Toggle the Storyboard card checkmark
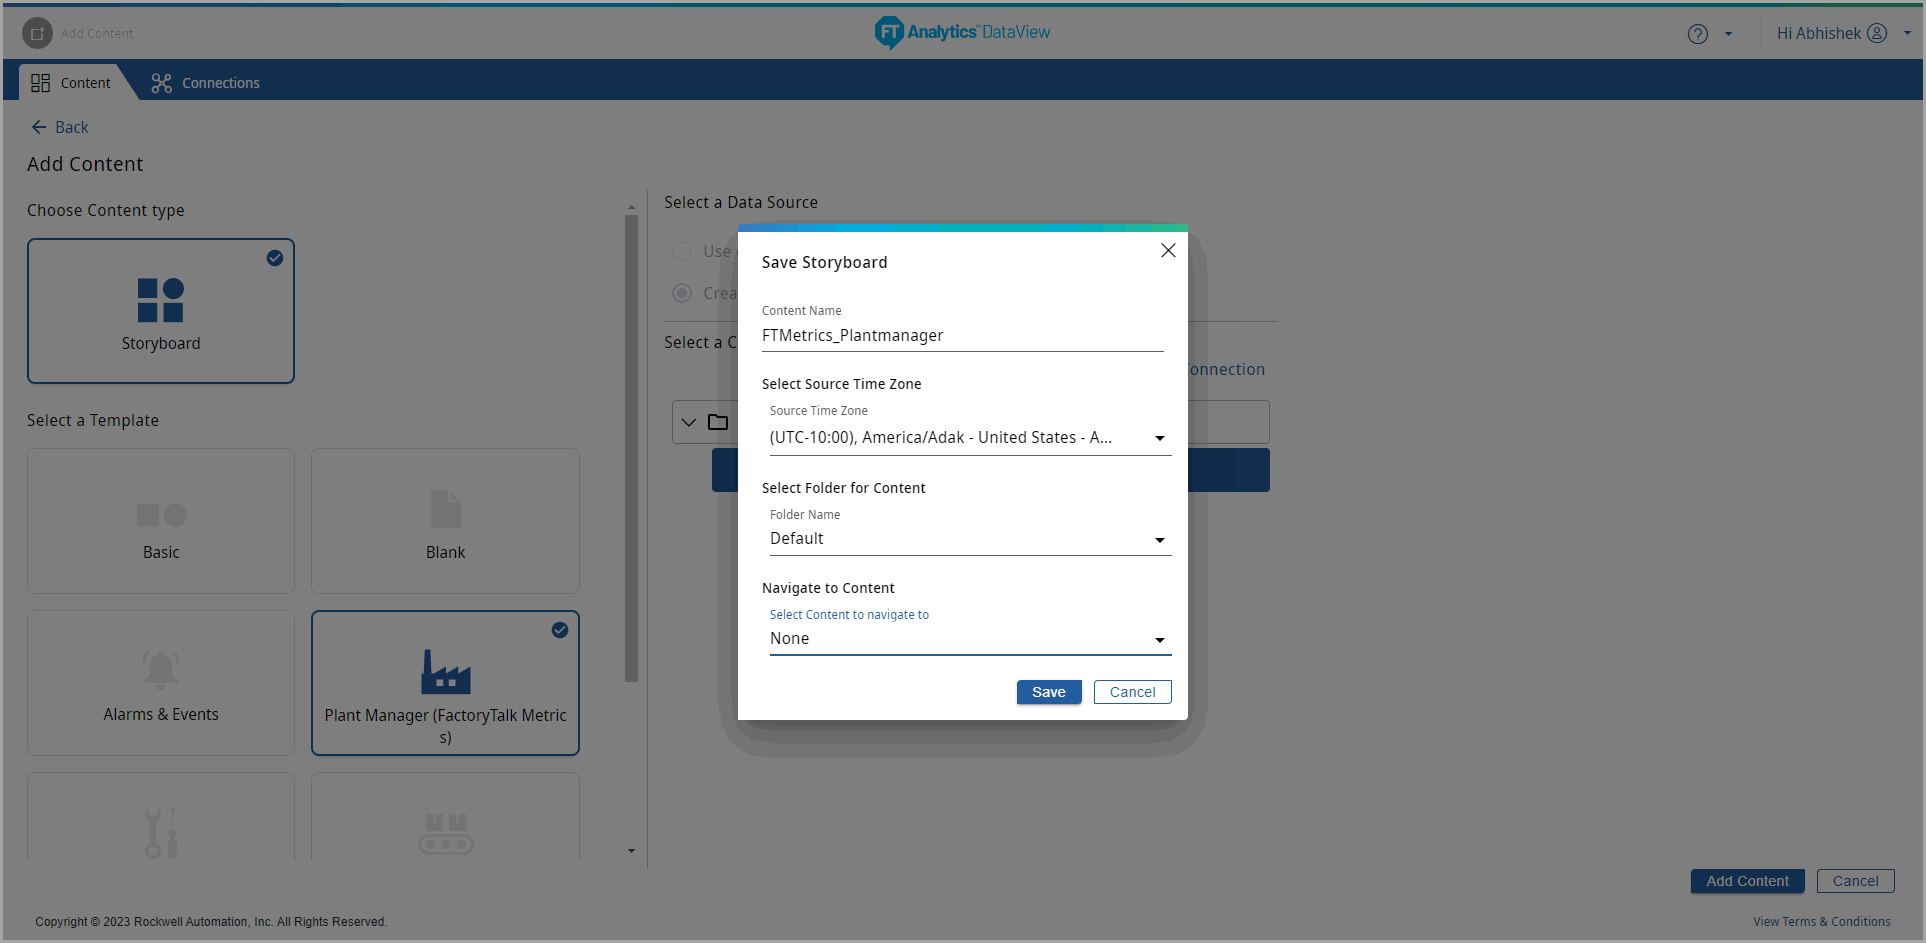 [275, 258]
